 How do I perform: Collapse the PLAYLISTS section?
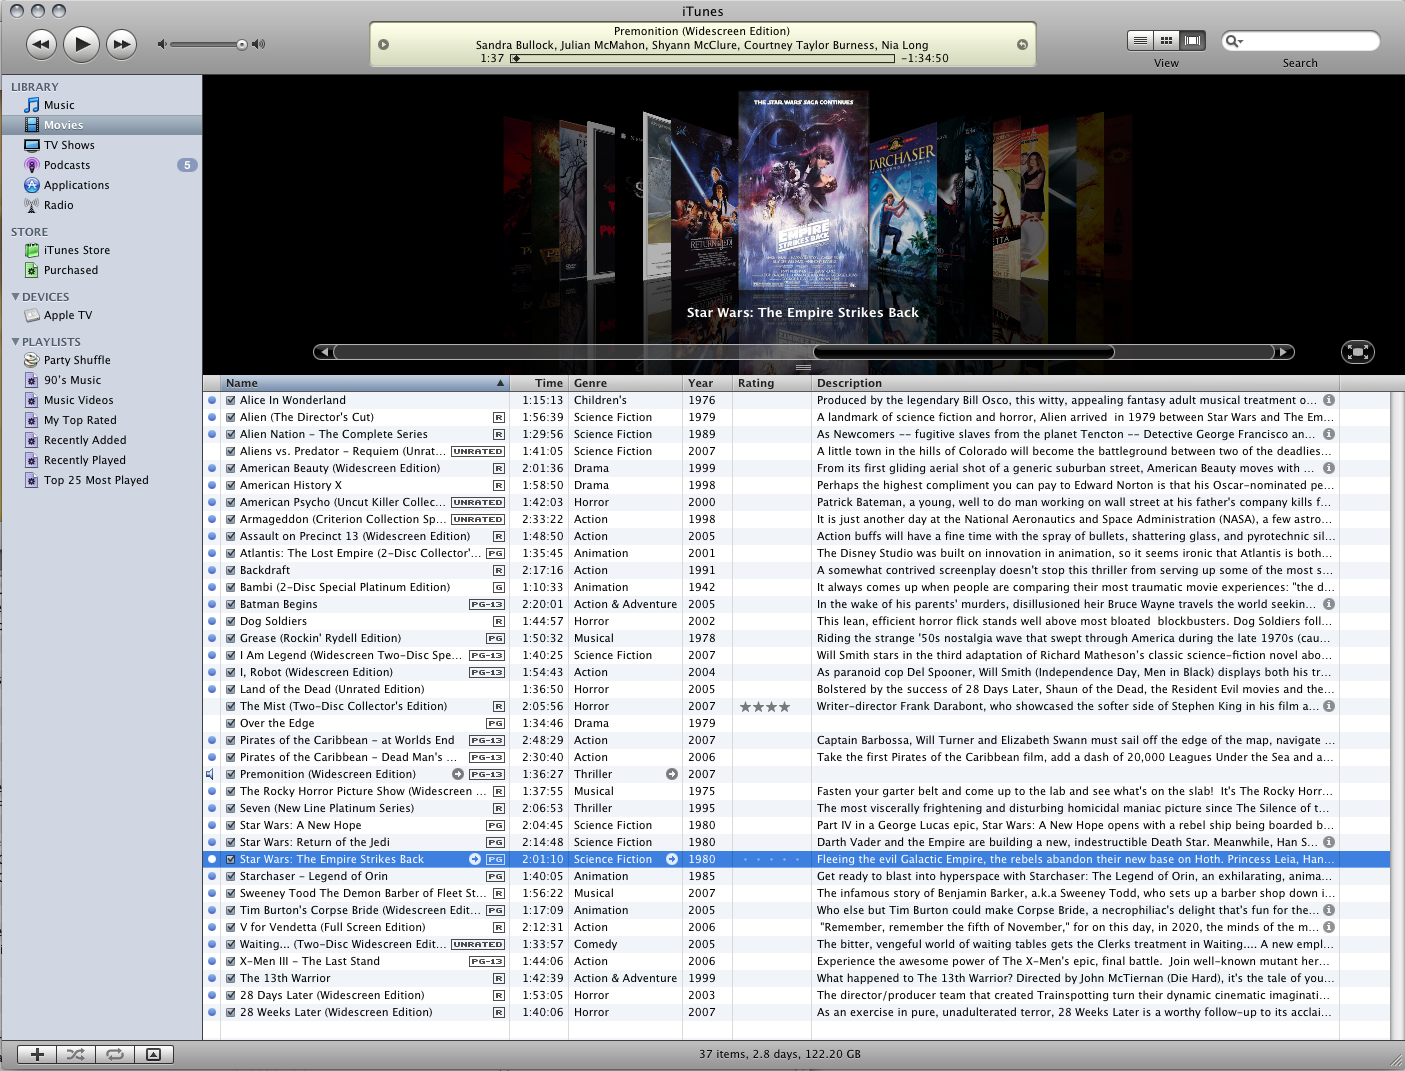coord(15,342)
